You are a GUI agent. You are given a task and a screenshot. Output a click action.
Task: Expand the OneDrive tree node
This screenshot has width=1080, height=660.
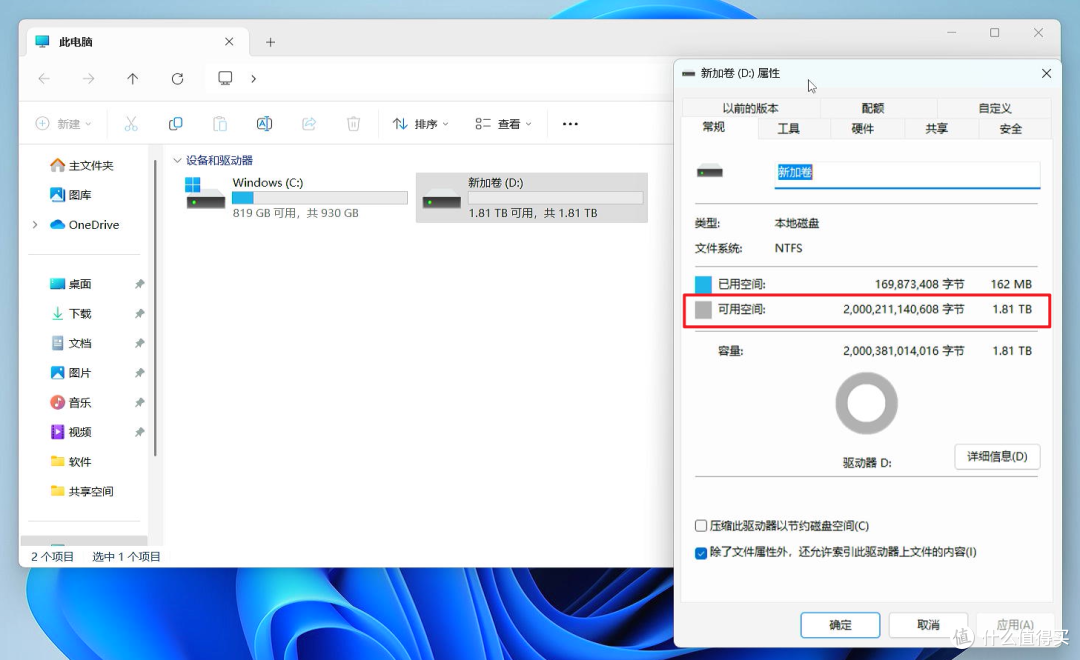[x=35, y=225]
